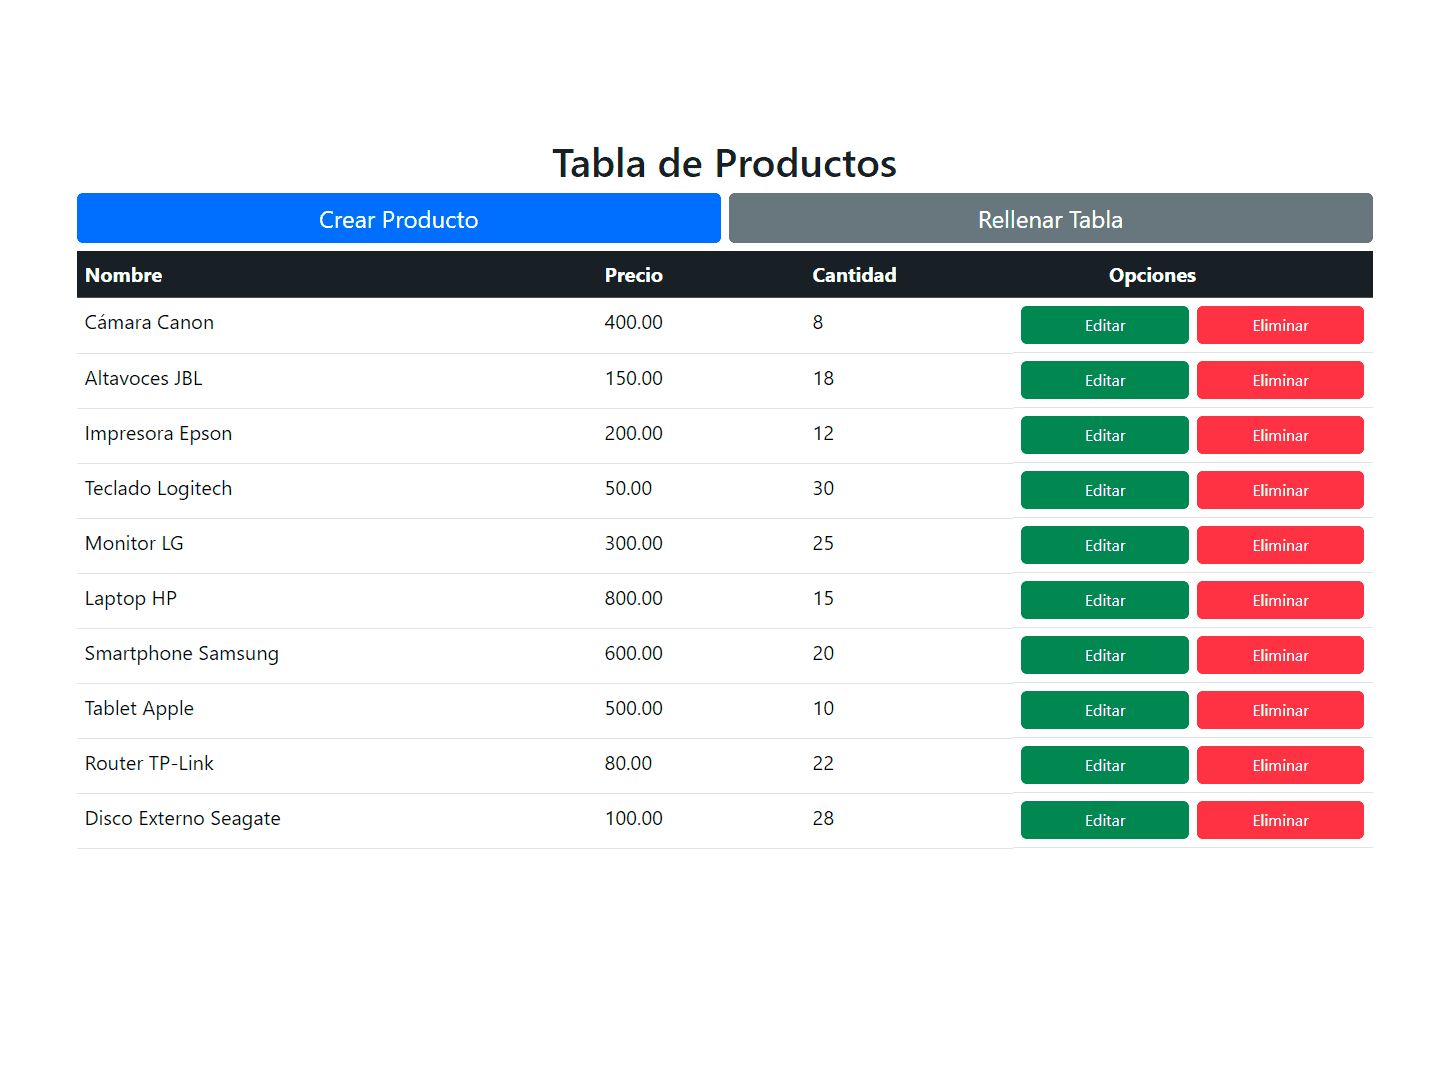Select the Tabla de Productos heading

coord(724,163)
